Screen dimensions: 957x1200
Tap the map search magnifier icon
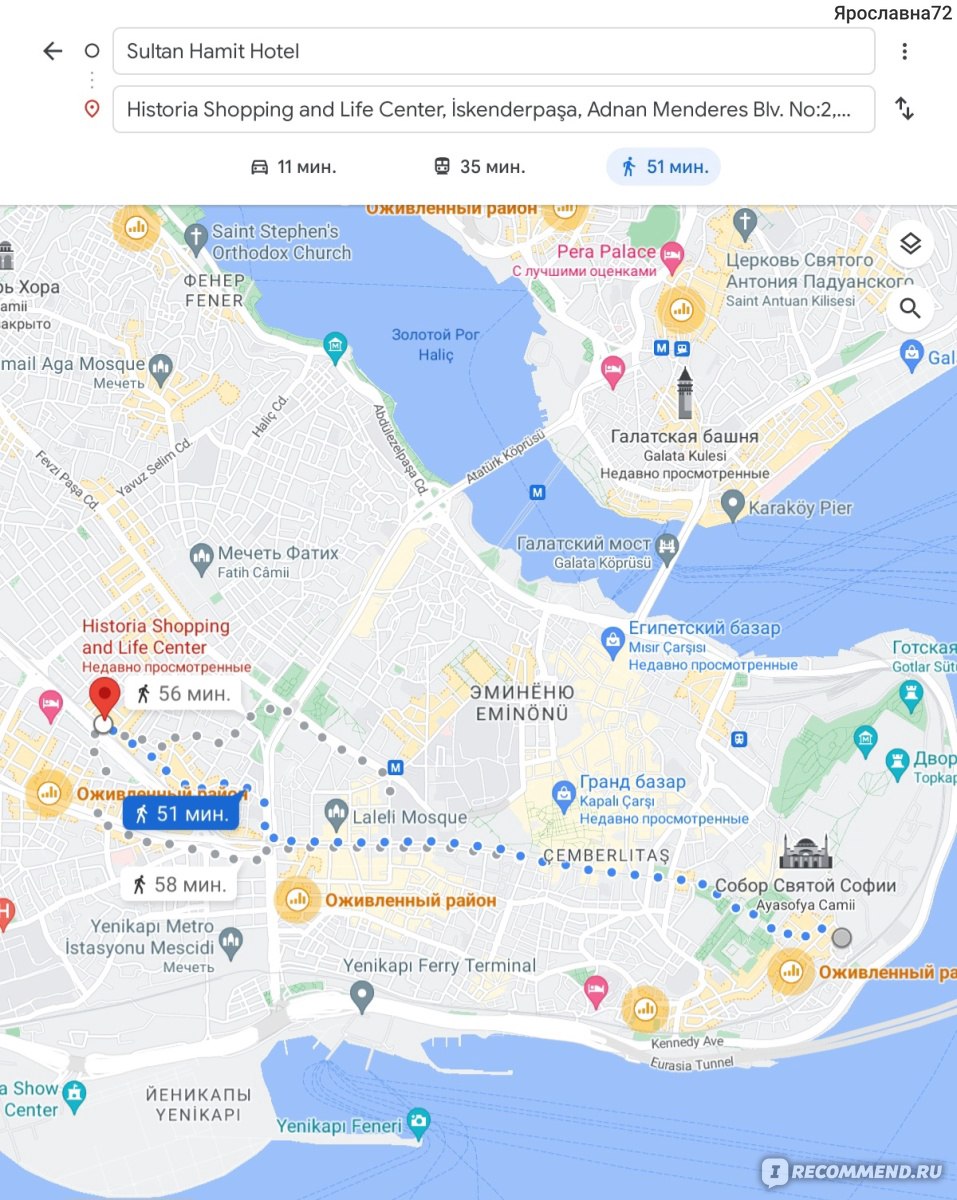tap(910, 308)
